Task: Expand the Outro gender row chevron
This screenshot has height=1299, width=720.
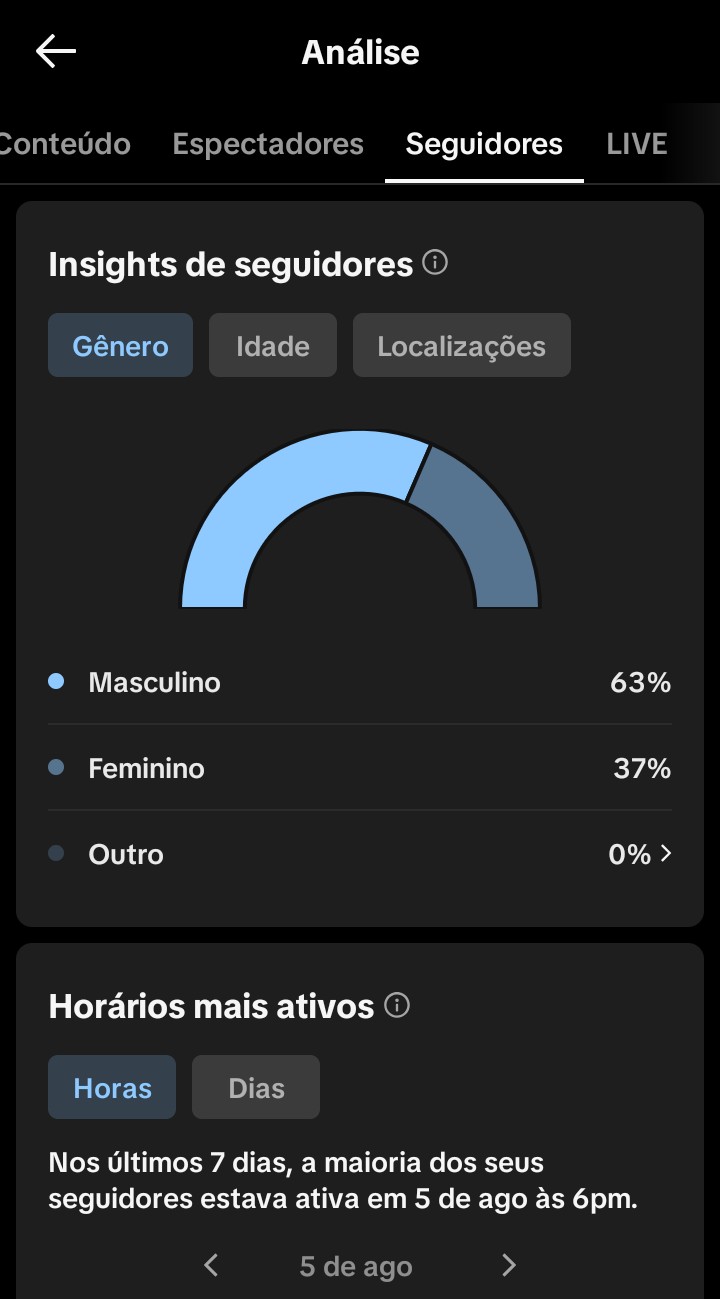Action: 667,854
